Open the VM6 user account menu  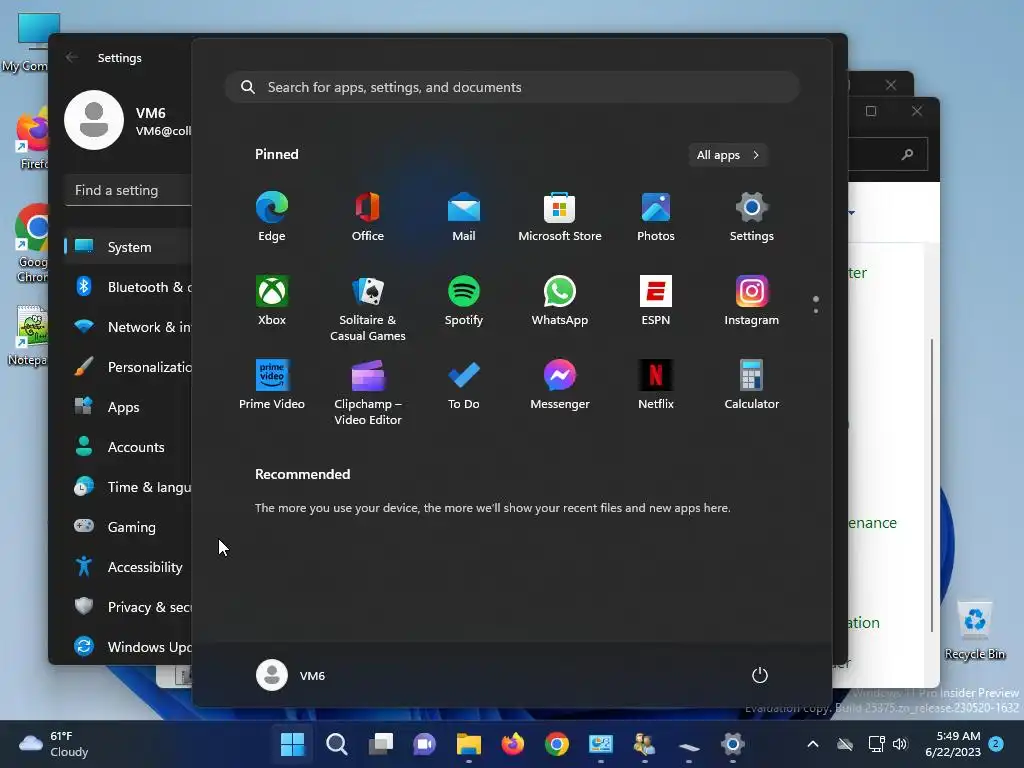click(x=291, y=675)
